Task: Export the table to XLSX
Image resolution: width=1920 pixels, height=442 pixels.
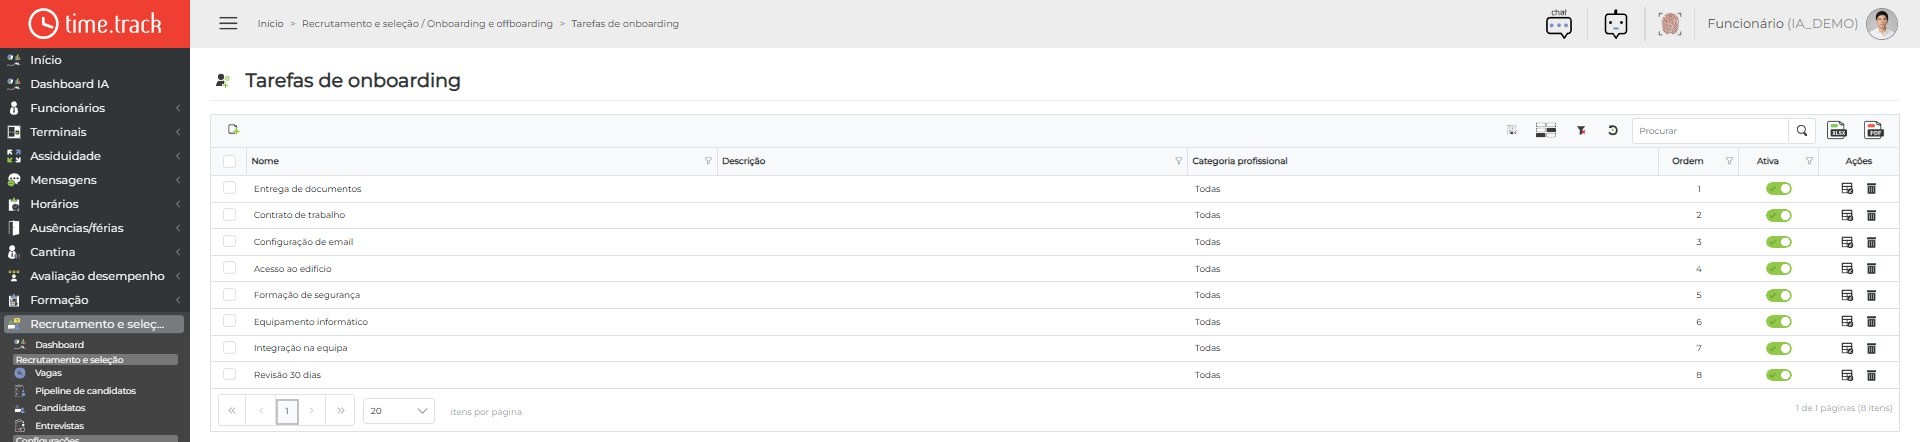Action: point(1837,130)
